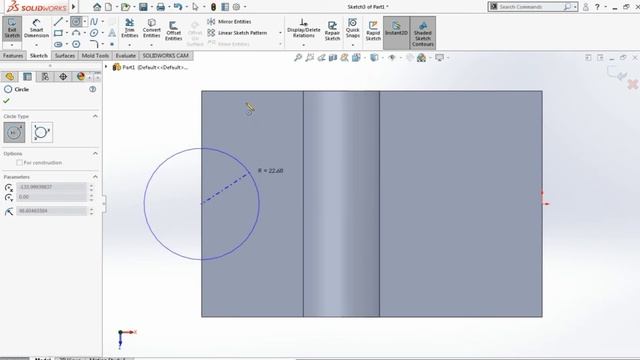Open the Circle tool dropdown arrow
The width and height of the screenshot is (640, 360).
pyautogui.click(x=84, y=22)
